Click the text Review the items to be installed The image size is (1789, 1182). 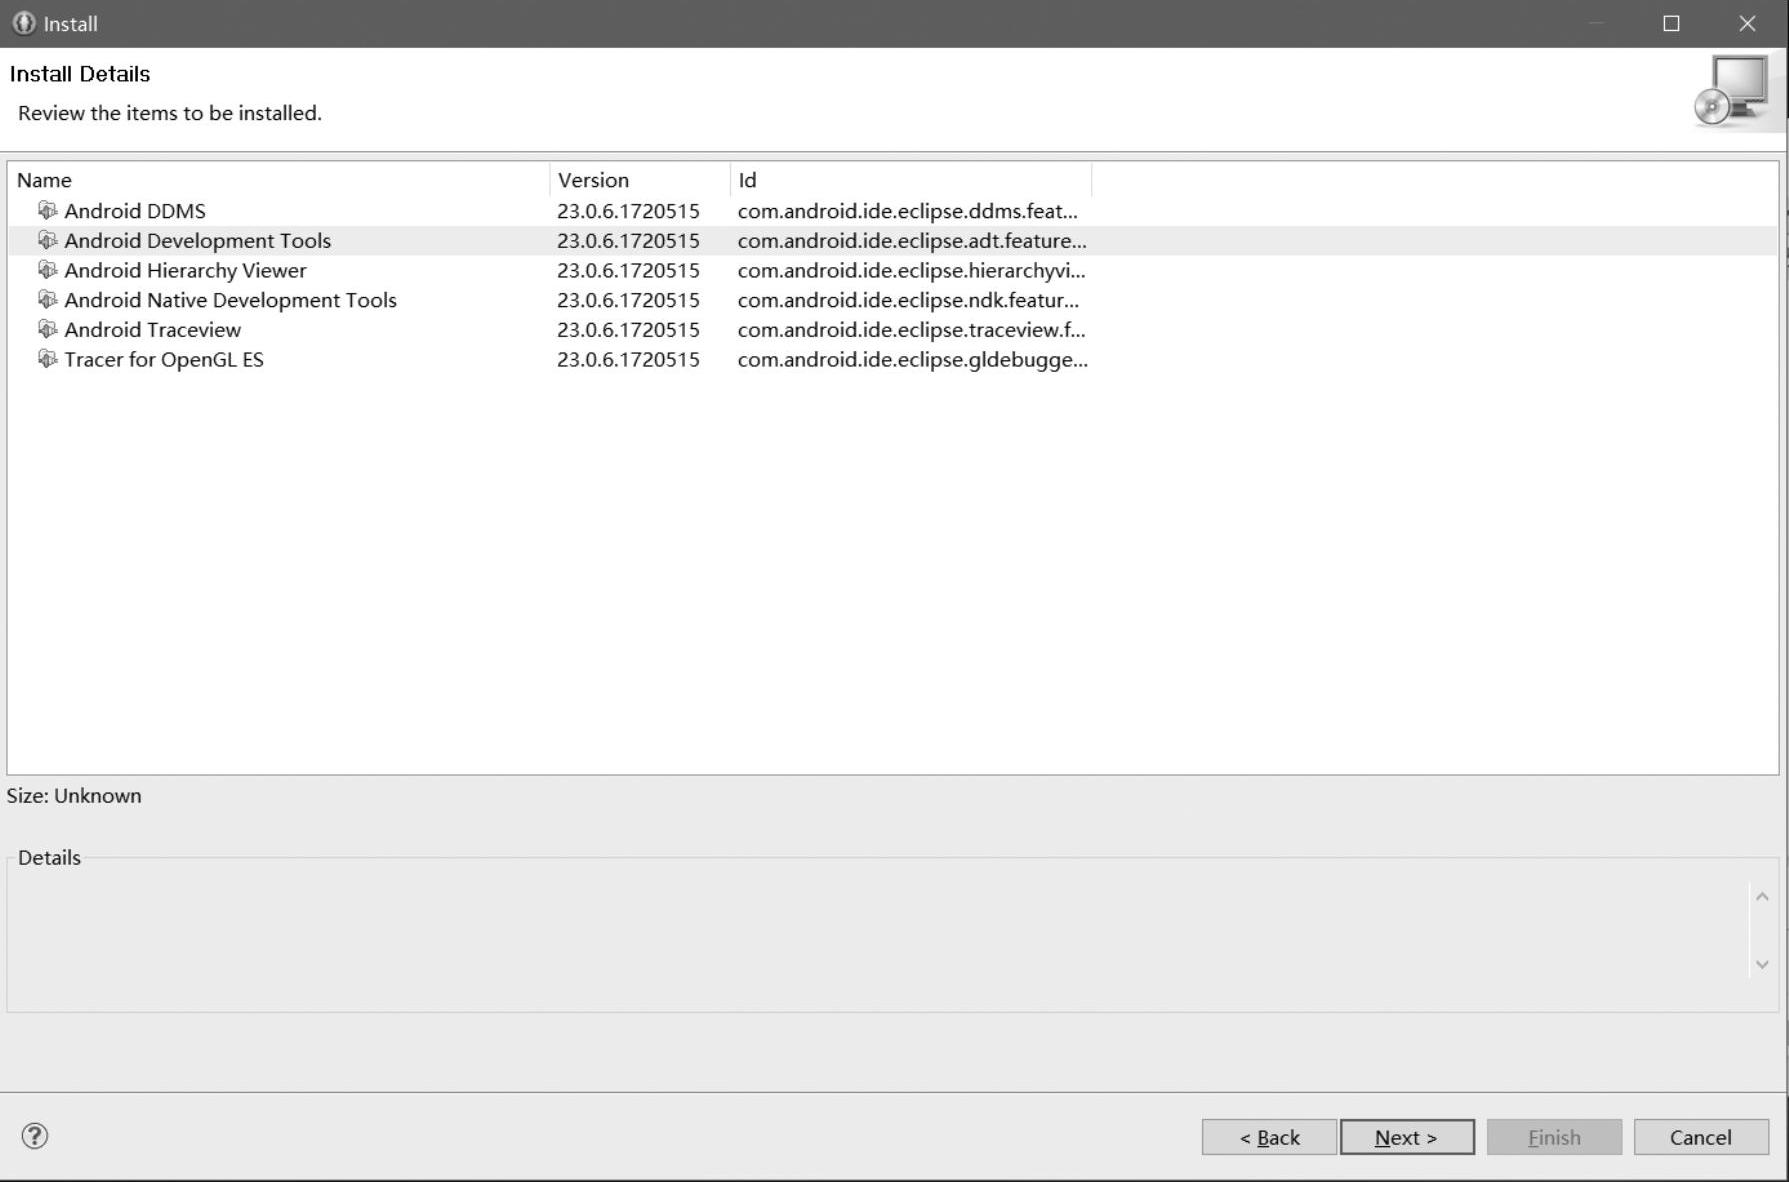coord(170,113)
